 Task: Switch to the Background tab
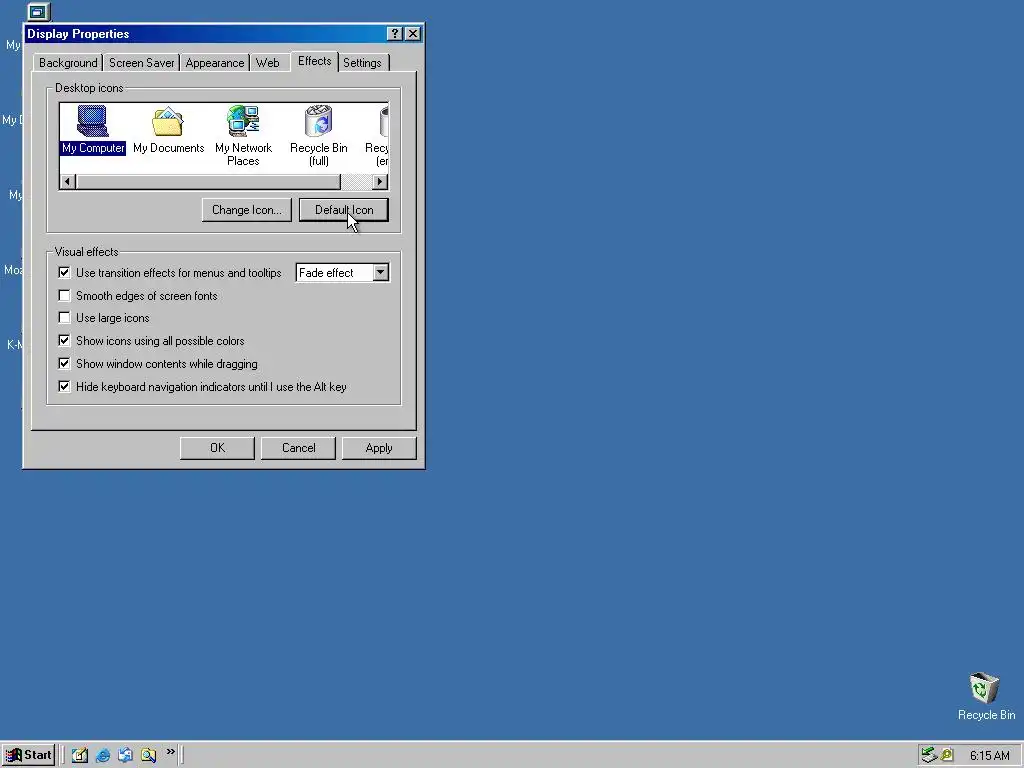tap(68, 63)
